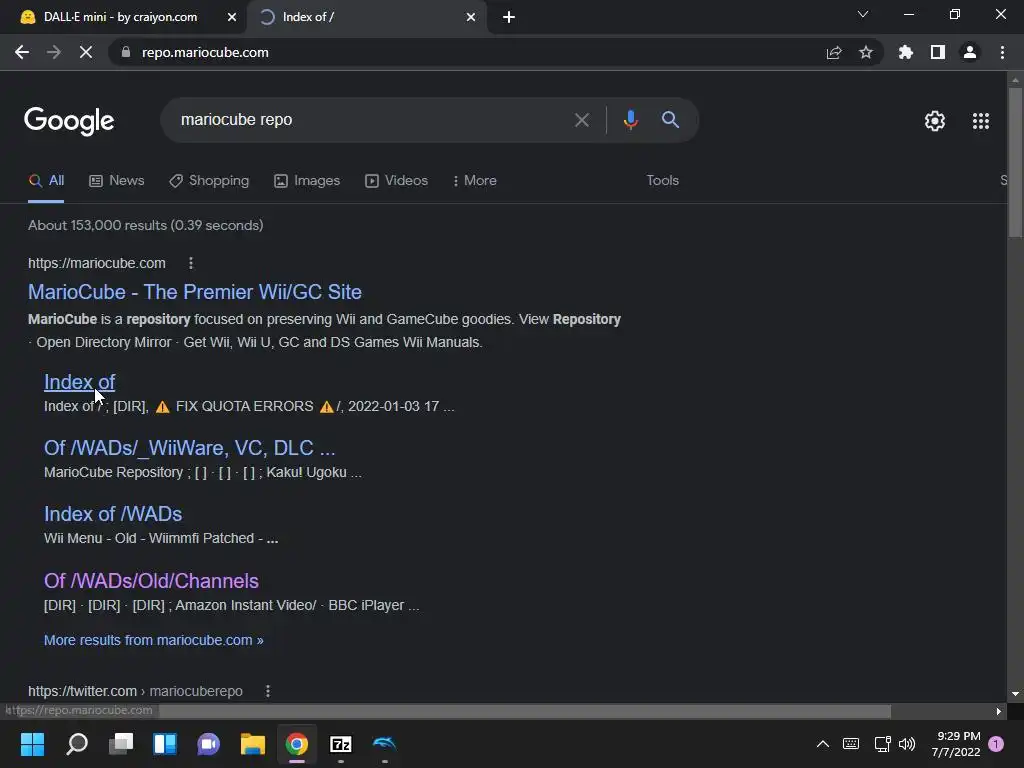Viewport: 1024px width, 768px height.
Task: Open Widgets from the taskbar
Action: [x=165, y=744]
